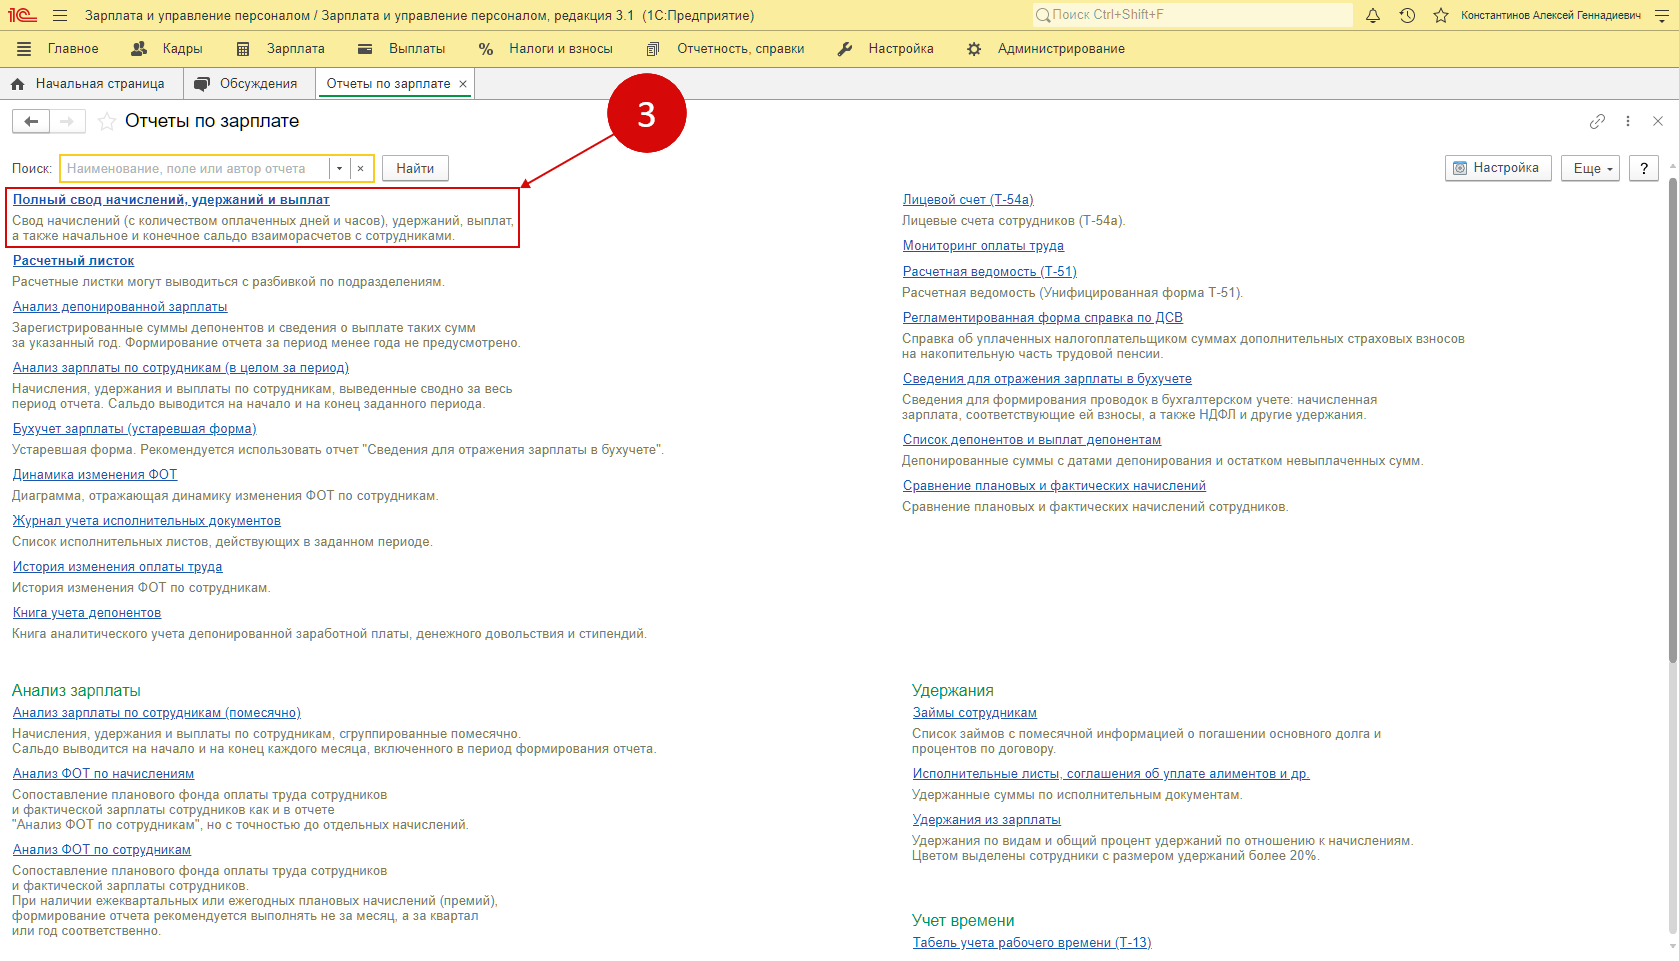Open Лицевой счет (Т-54а) report

point(968,200)
